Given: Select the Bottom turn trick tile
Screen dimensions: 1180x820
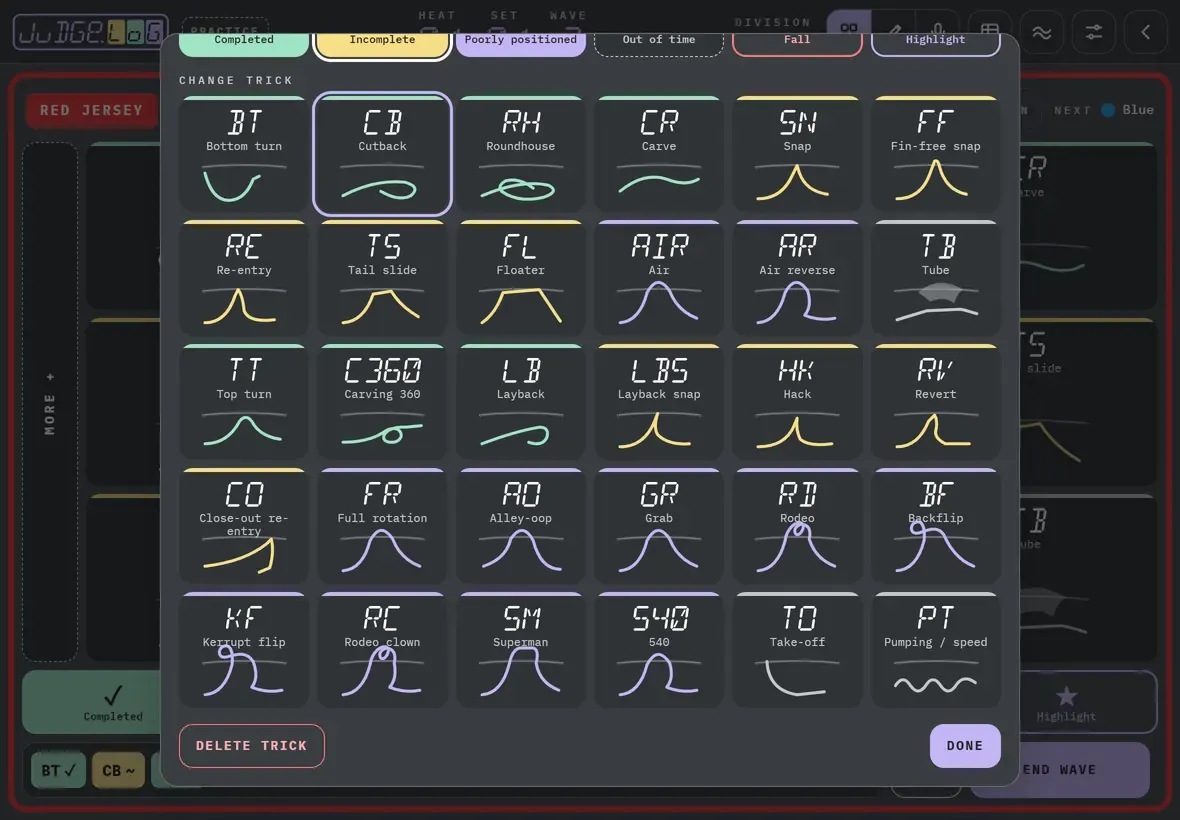Looking at the screenshot, I should 244,154.
